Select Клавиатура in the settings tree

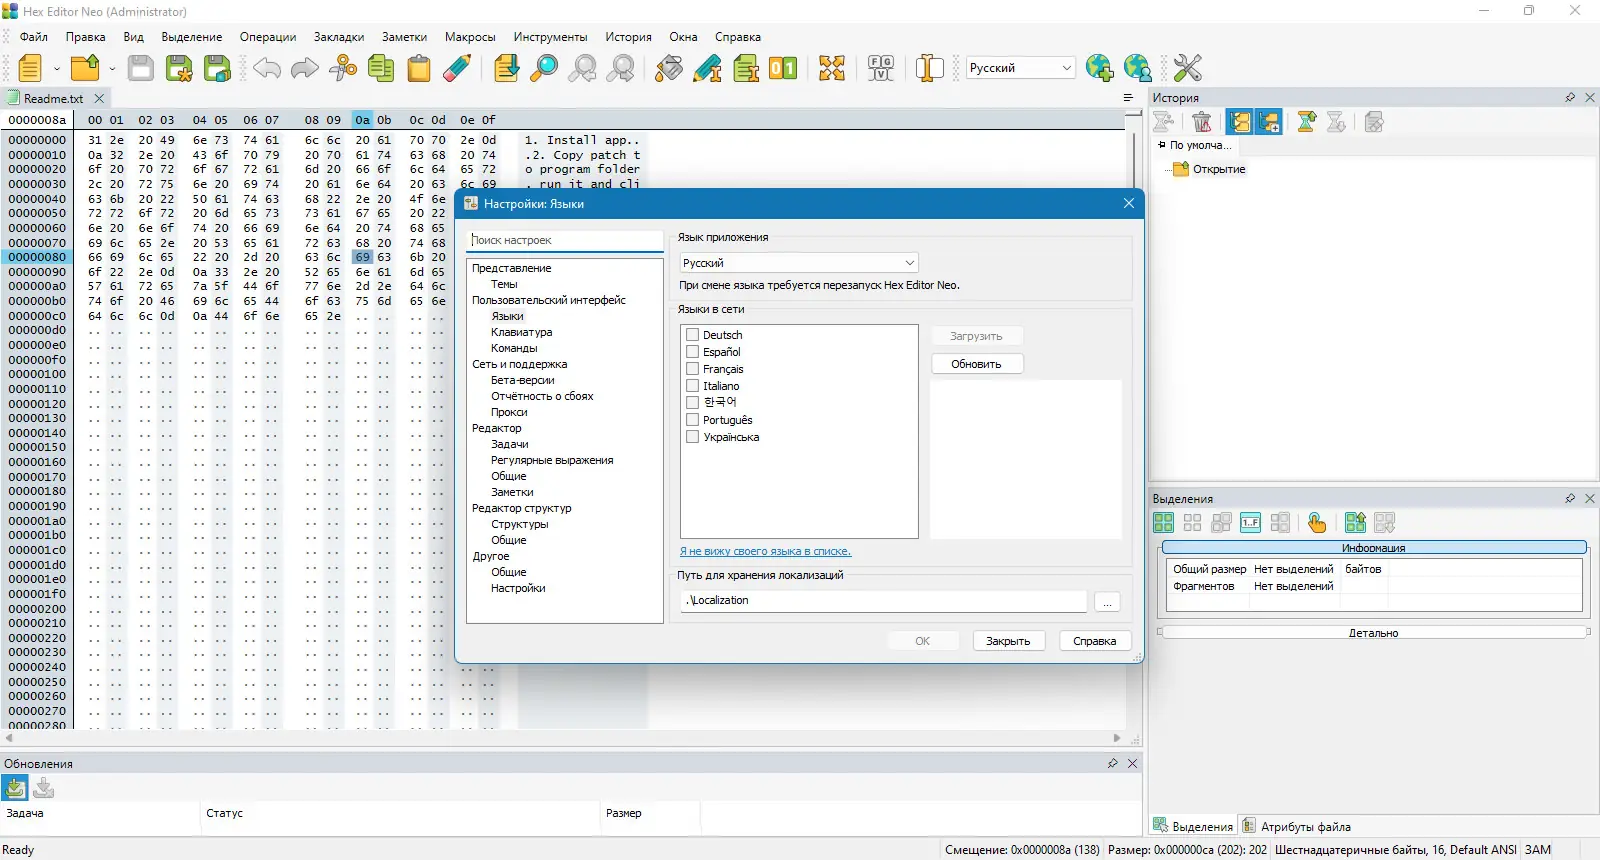click(x=521, y=332)
